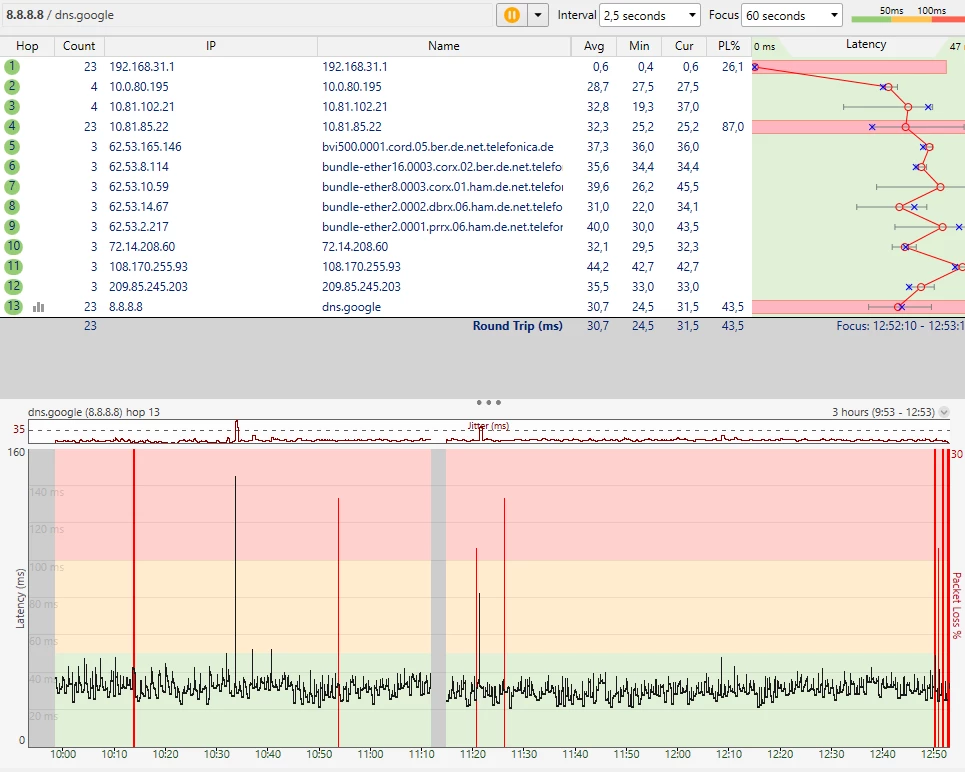The width and height of the screenshot is (965, 772).
Task: Pause tracing with the orange pause button
Action: 511,15
